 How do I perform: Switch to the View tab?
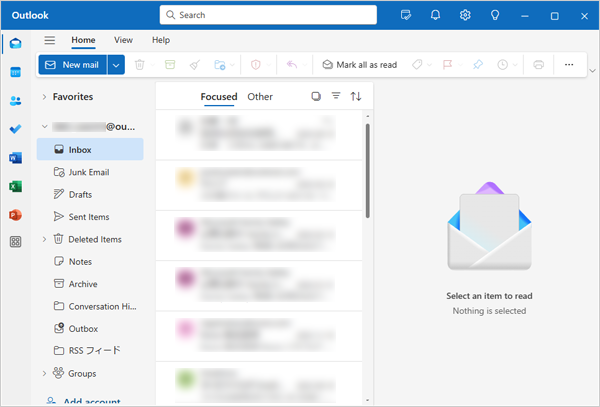point(123,40)
